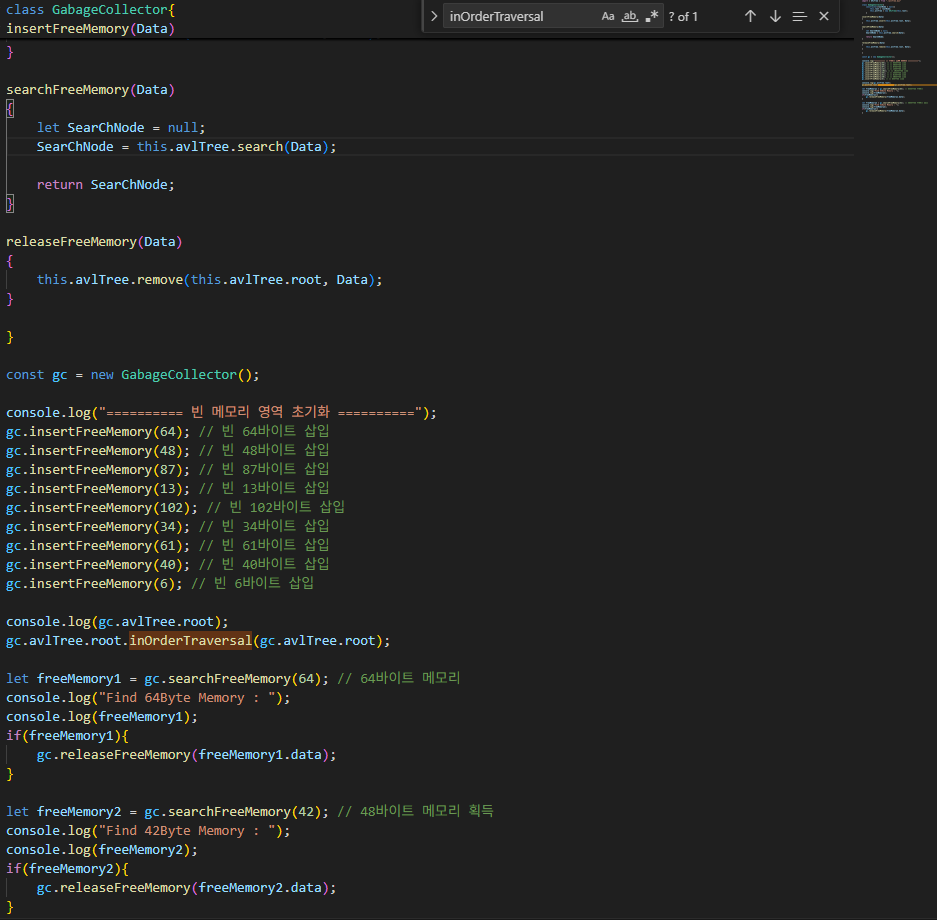
Task: Click the highlighted 'inOrderTraversal' match in code
Action: click(x=191, y=641)
